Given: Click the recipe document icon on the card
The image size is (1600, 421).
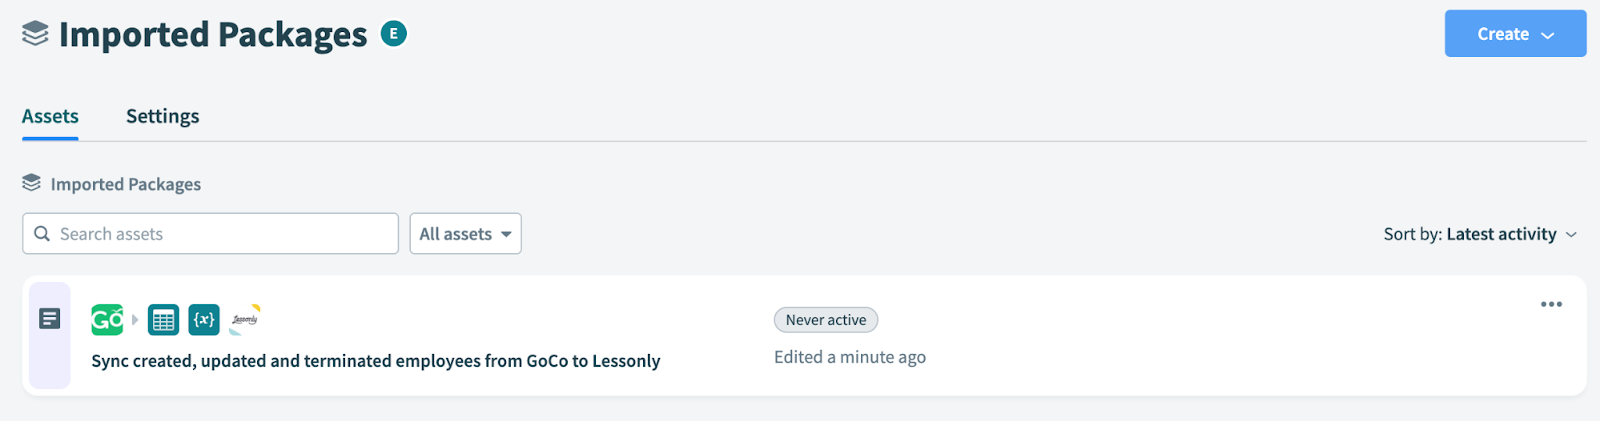Looking at the screenshot, I should pyautogui.click(x=49, y=319).
